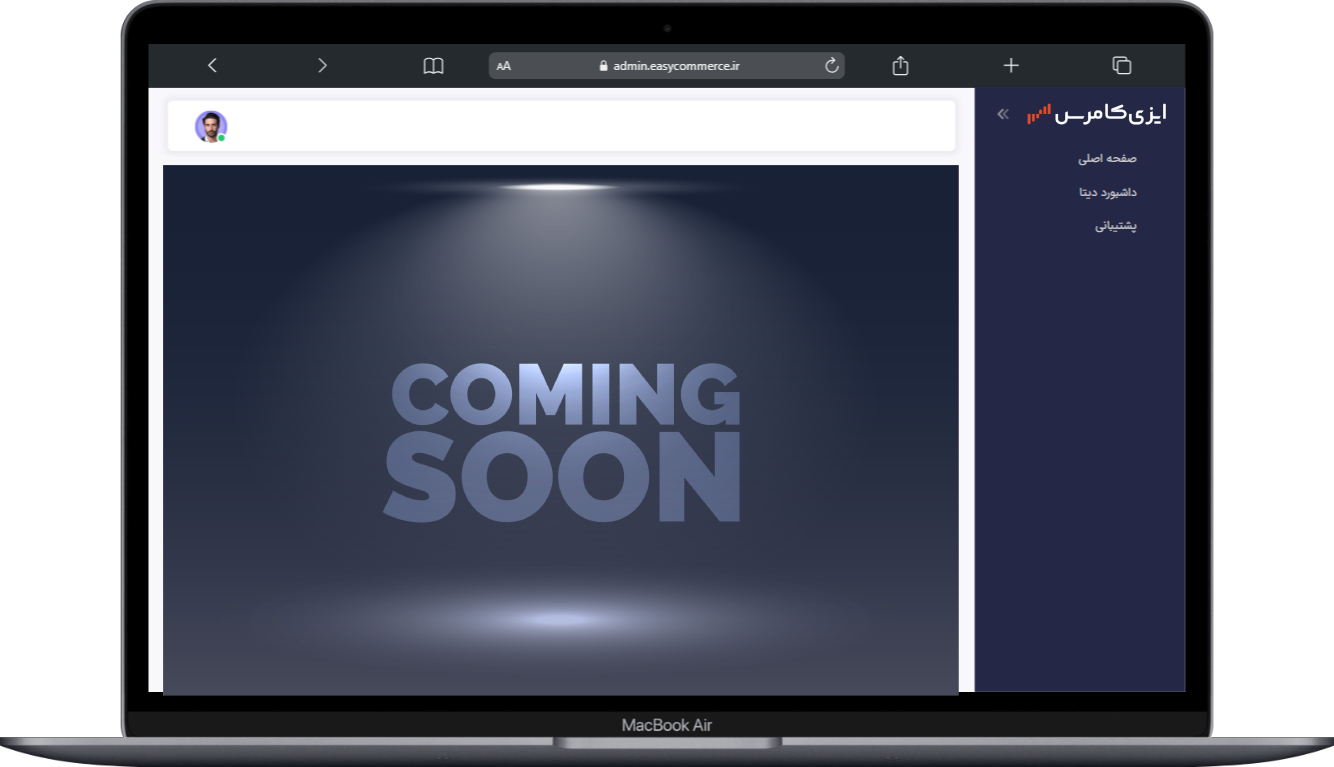Screen dimensions: 1334x767
Task: Open the صفحه اصلی menu item
Action: (1107, 158)
